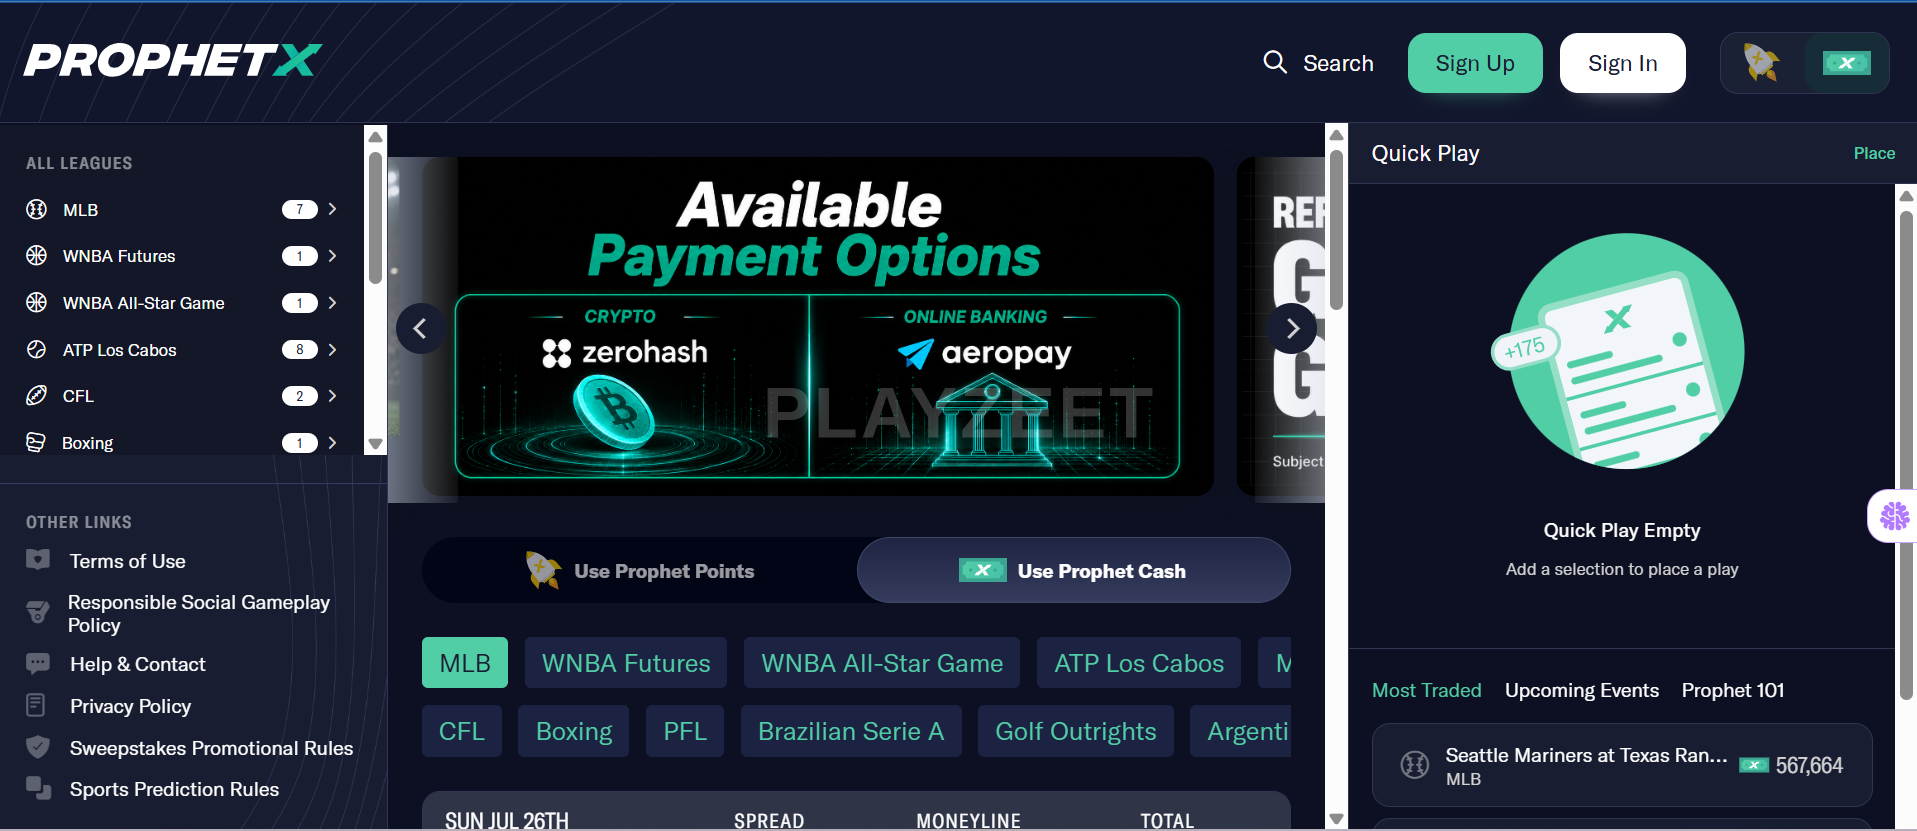Click the Privacy Policy document icon
The image size is (1917, 831).
pos(36,705)
